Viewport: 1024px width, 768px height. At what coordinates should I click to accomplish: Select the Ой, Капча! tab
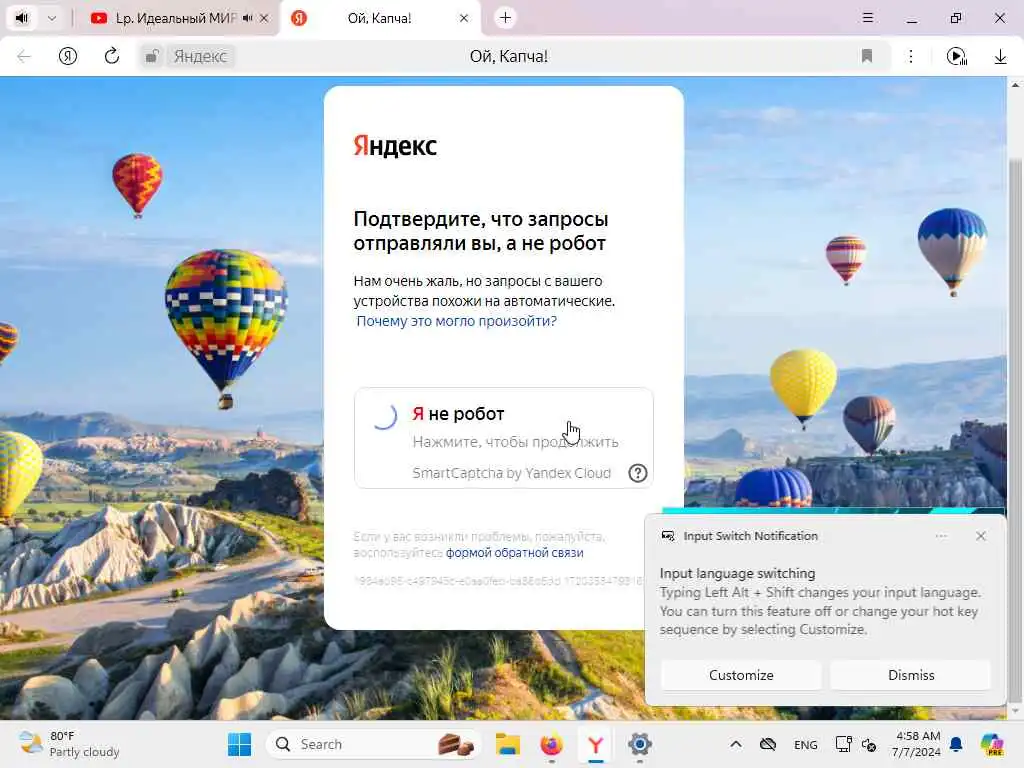379,18
